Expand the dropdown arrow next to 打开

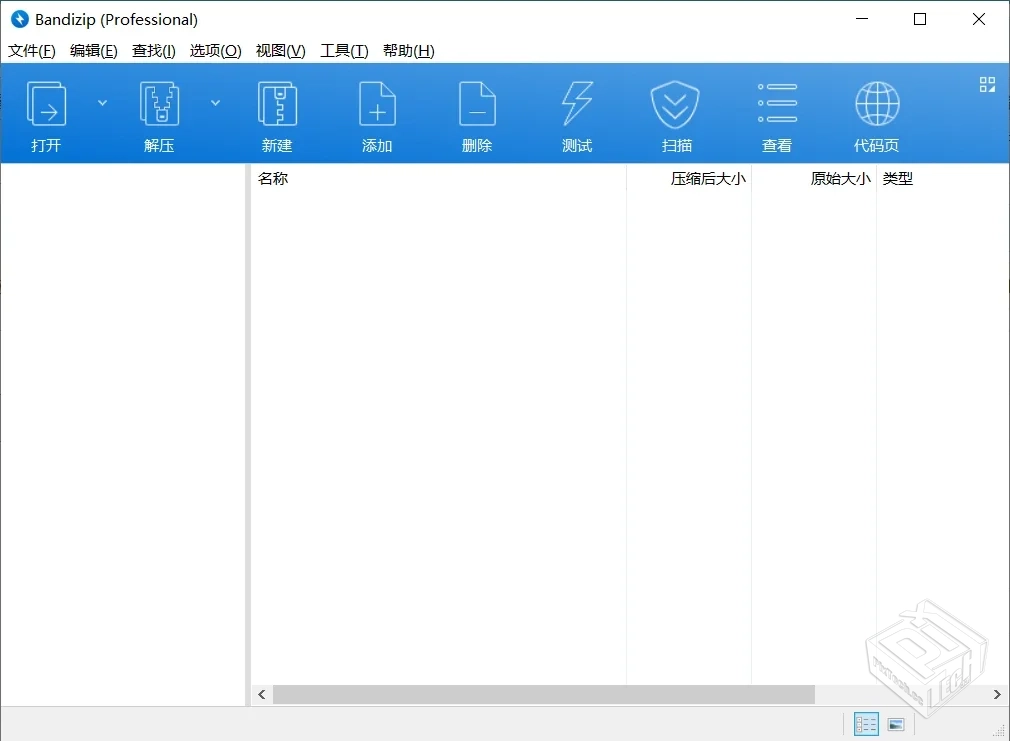click(x=102, y=102)
